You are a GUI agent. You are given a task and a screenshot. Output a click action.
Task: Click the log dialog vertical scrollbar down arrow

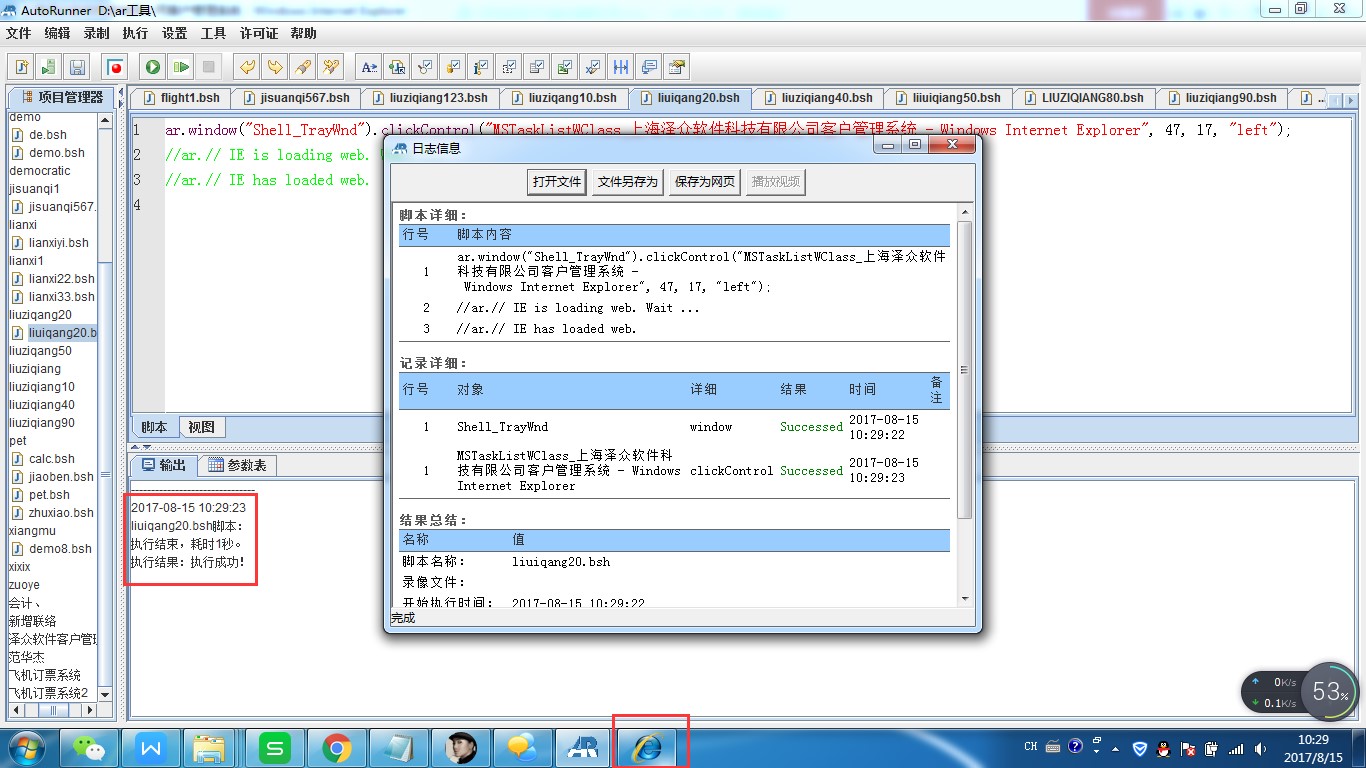pyautogui.click(x=965, y=599)
